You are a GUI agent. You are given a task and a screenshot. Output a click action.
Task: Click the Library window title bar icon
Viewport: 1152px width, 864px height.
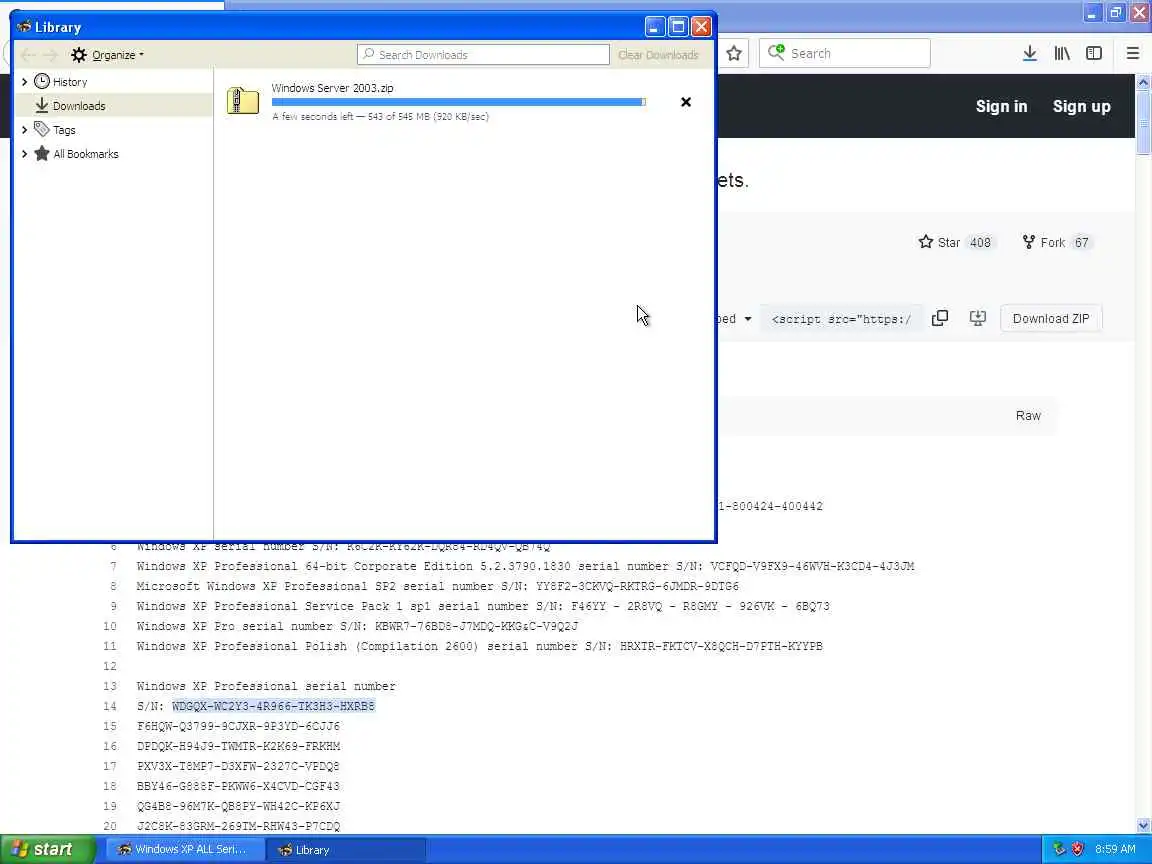pyautogui.click(x=24, y=26)
